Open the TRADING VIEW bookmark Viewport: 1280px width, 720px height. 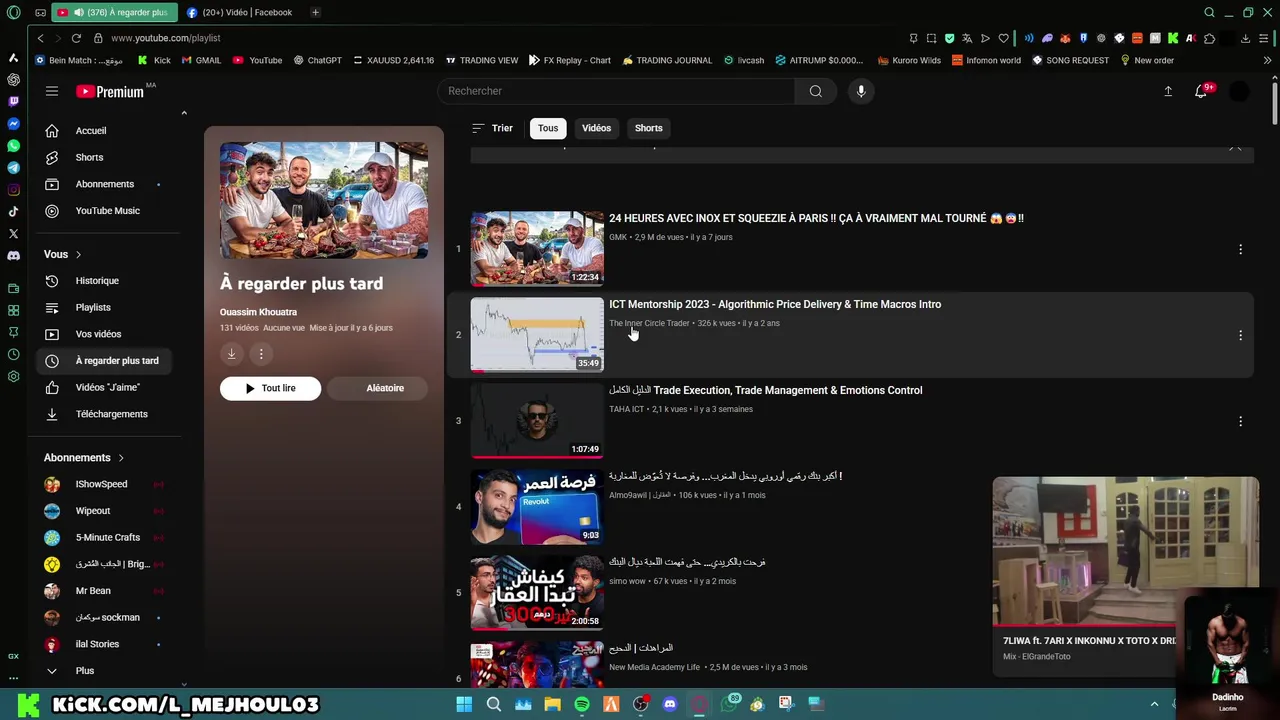(x=482, y=60)
